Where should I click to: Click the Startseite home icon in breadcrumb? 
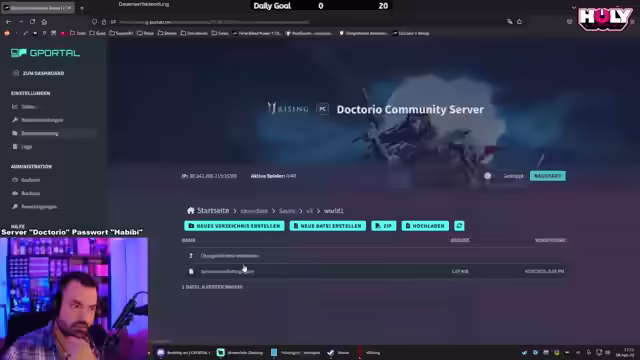191,211
